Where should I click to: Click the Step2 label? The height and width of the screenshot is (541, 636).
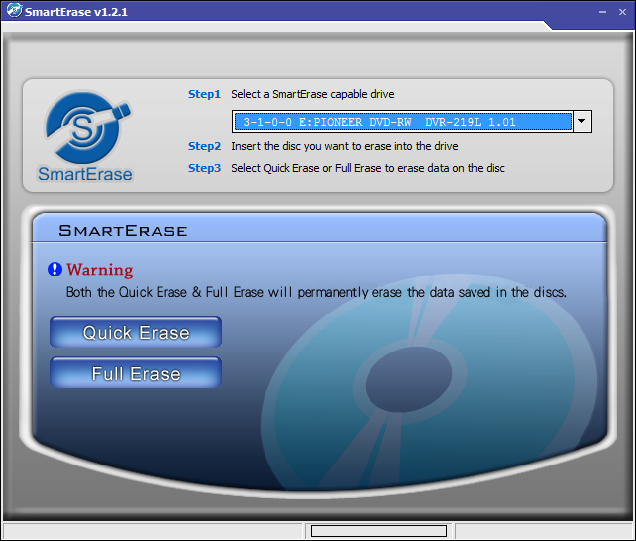click(x=204, y=146)
